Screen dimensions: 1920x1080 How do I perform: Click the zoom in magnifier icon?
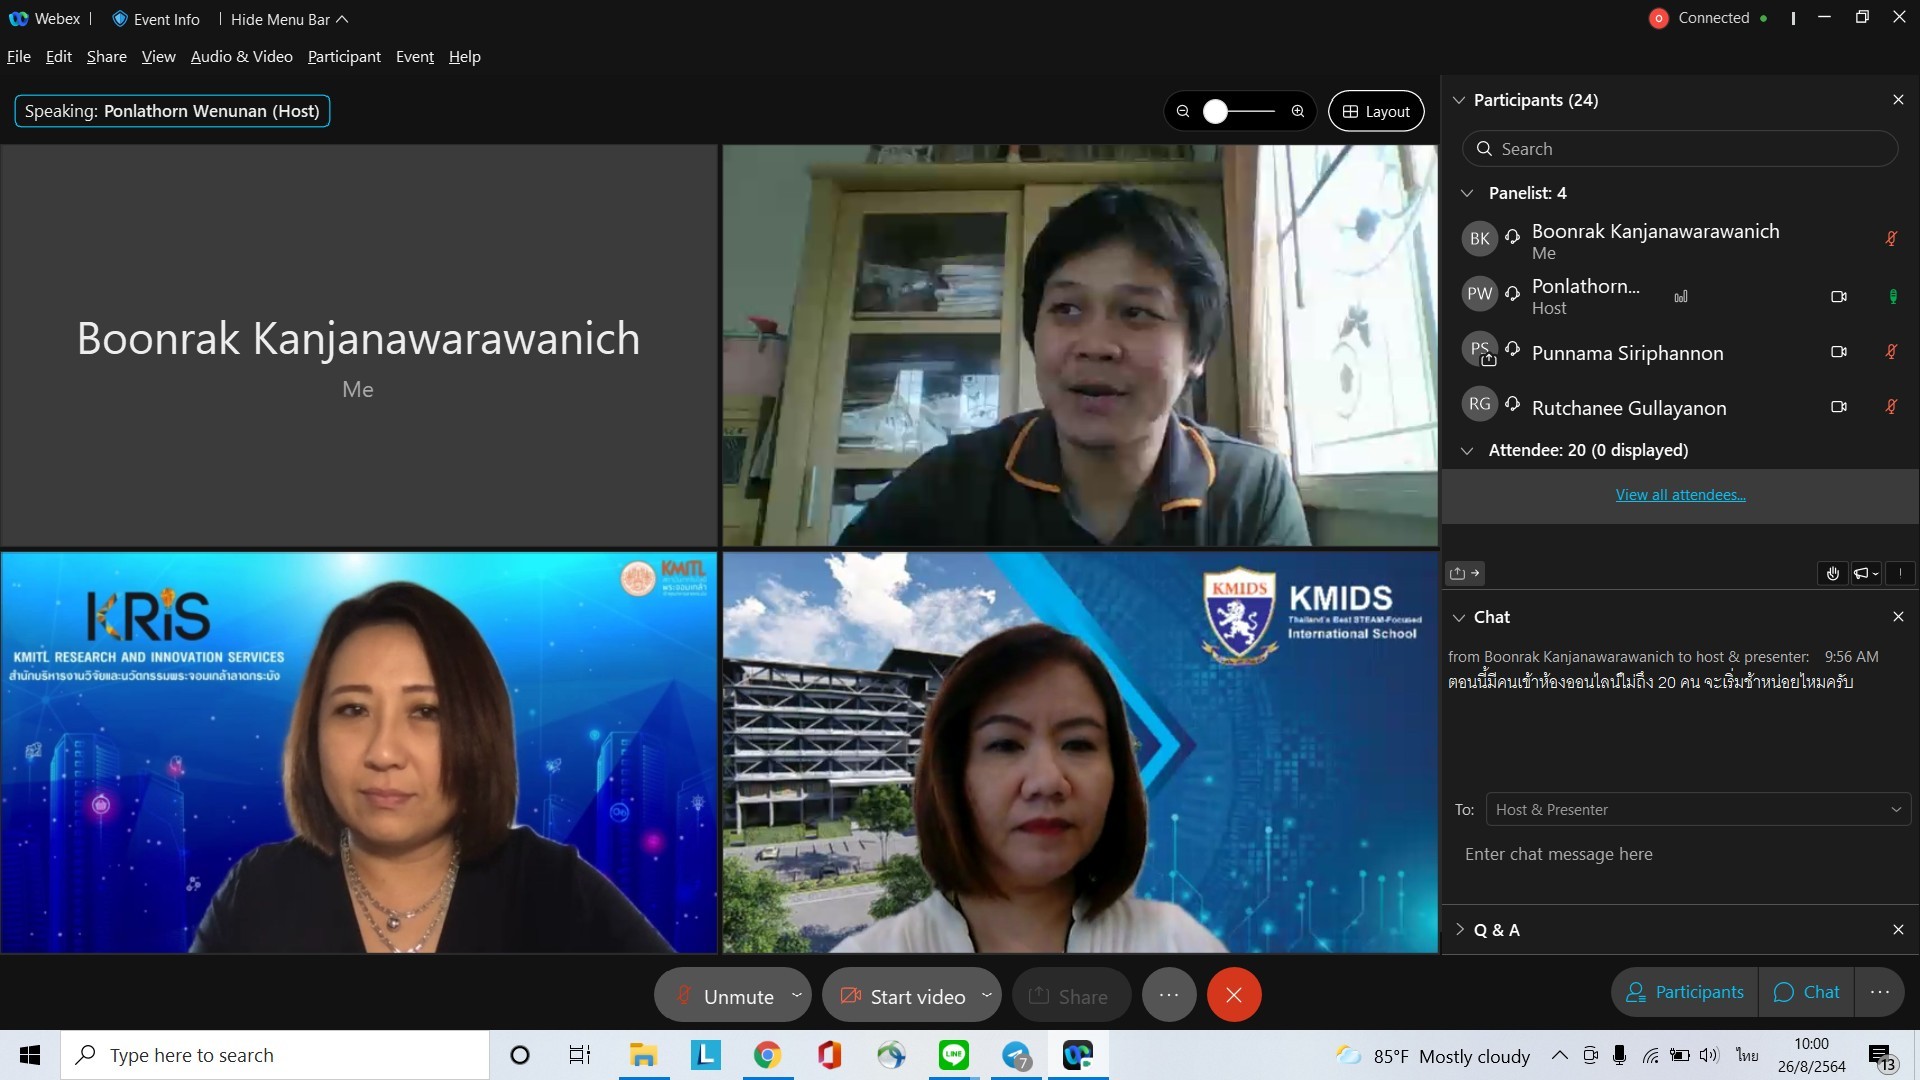[x=1297, y=111]
